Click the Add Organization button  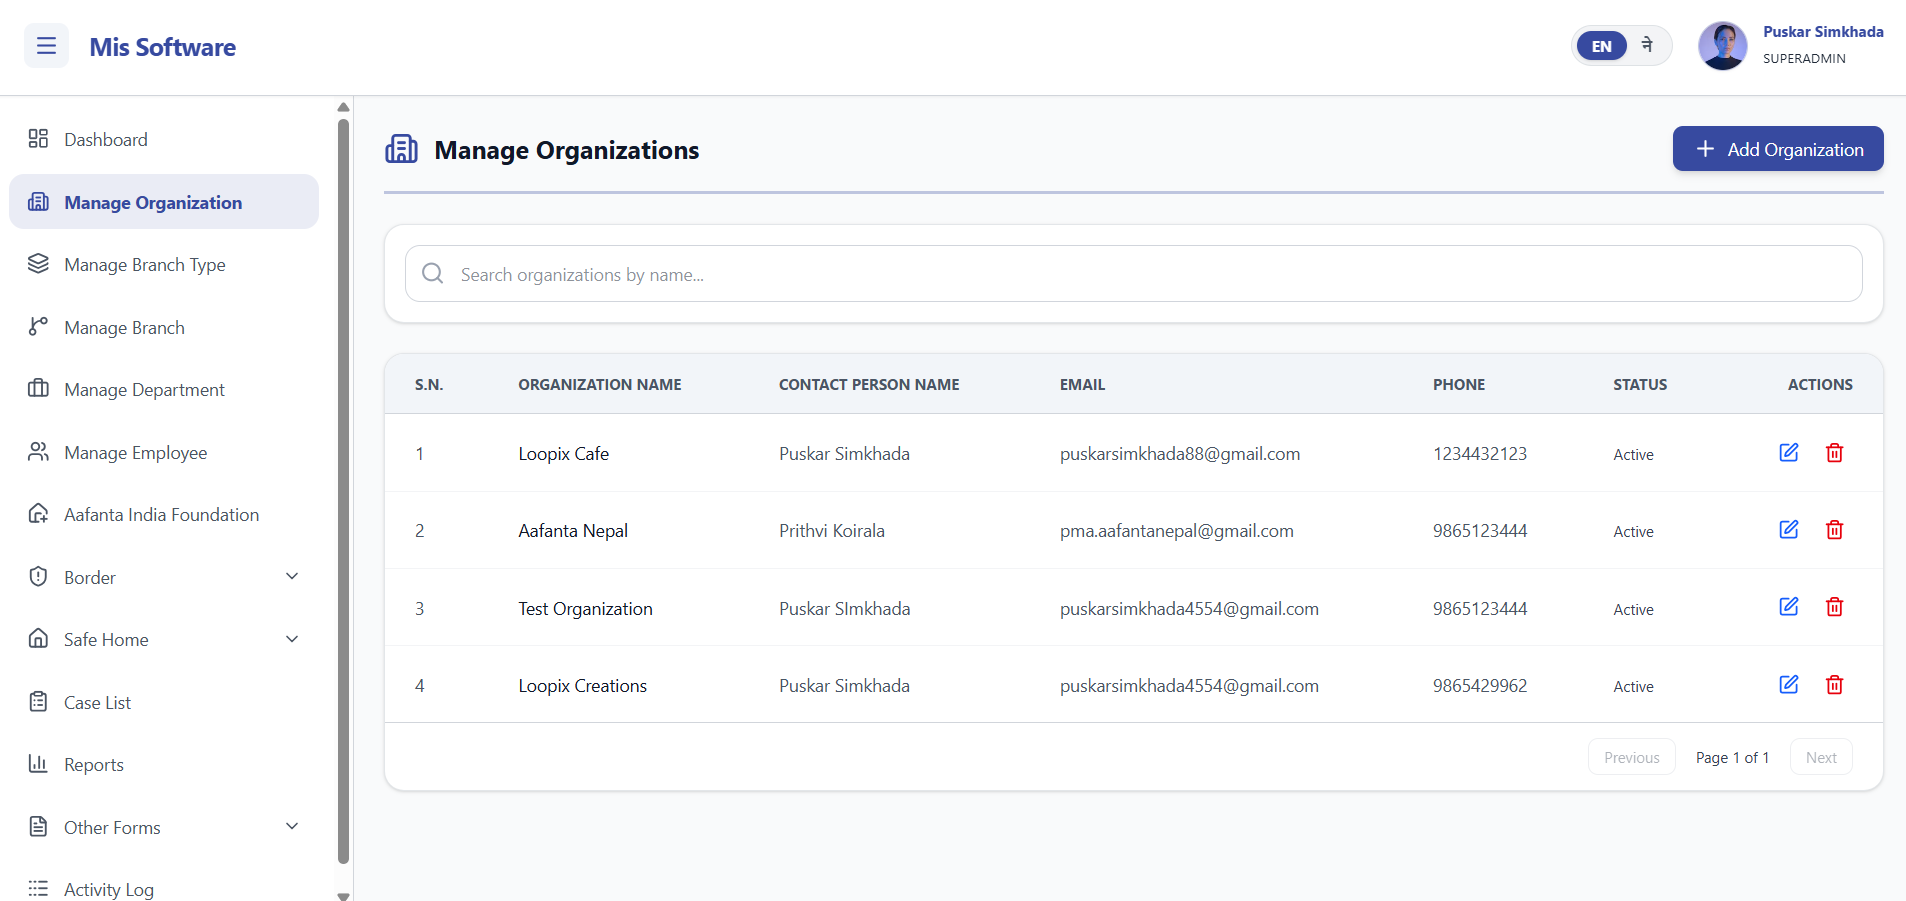(x=1778, y=149)
